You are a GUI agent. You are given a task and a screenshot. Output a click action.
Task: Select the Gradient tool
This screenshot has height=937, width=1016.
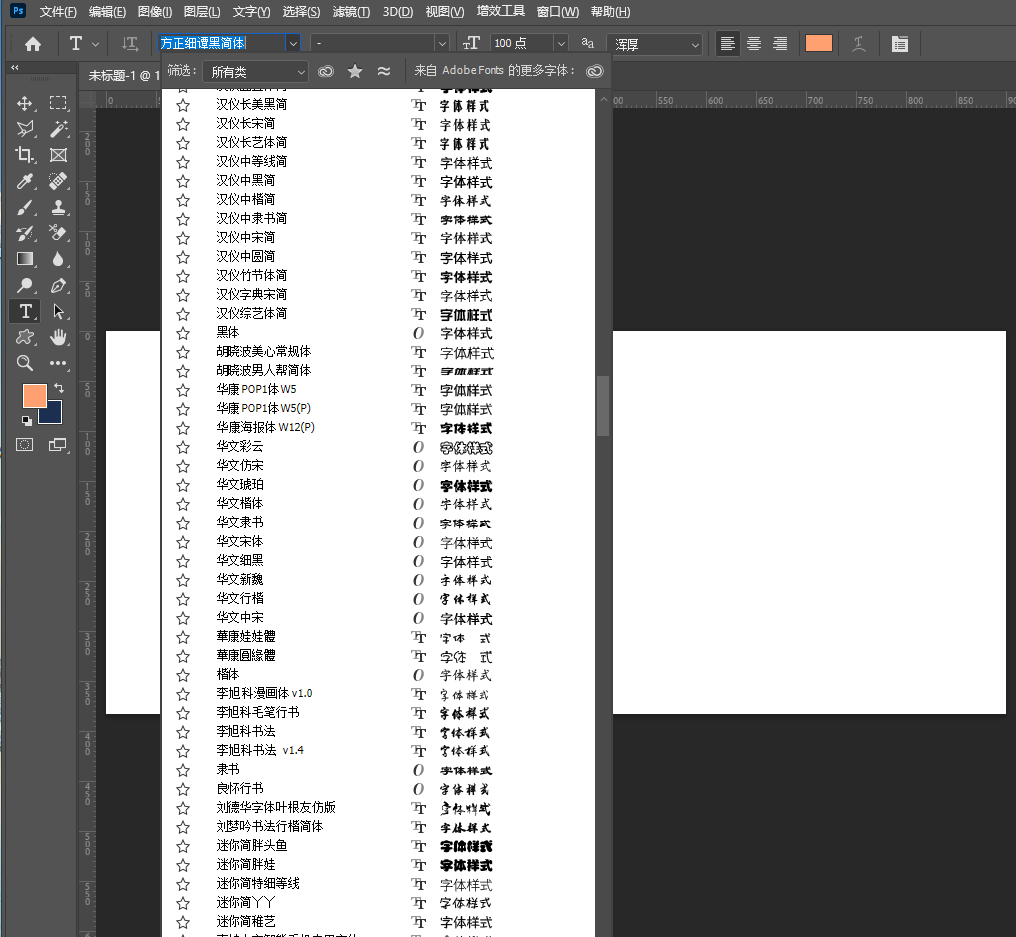pyautogui.click(x=25, y=259)
